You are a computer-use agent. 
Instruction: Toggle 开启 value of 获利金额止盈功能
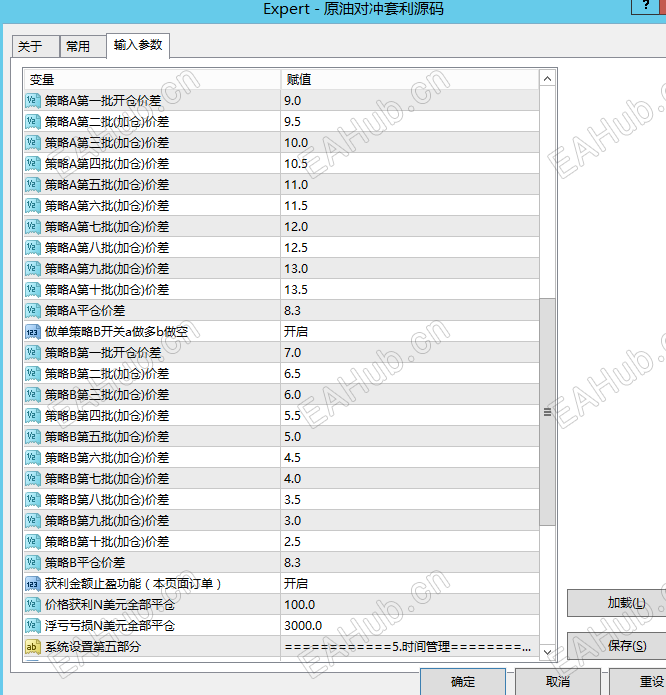[x=409, y=584]
